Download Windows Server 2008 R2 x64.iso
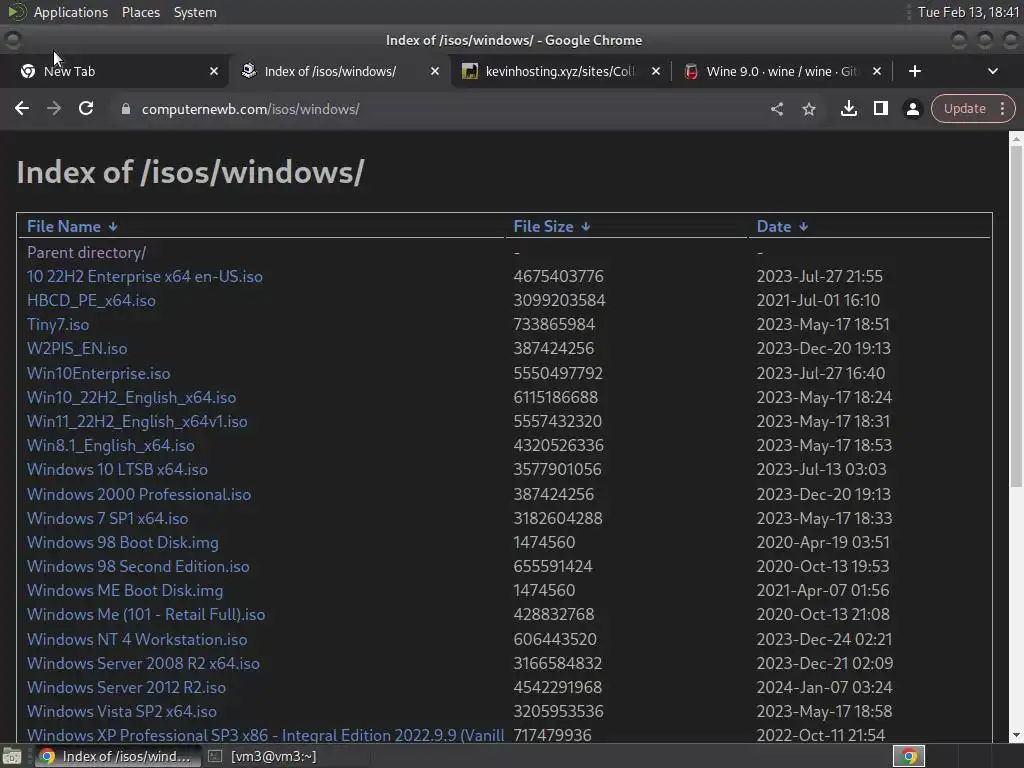Image resolution: width=1024 pixels, height=768 pixels. (143, 664)
